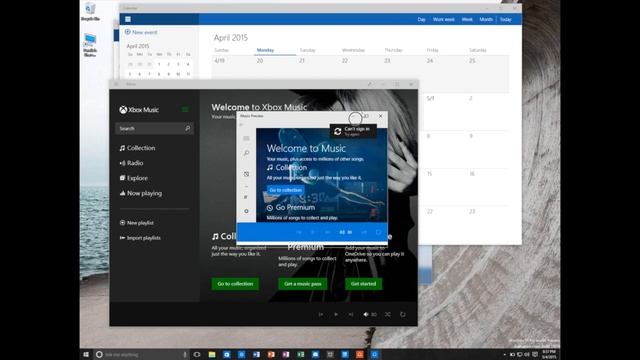
Task: Create New playlist in Xbox Music
Action: tap(137, 223)
